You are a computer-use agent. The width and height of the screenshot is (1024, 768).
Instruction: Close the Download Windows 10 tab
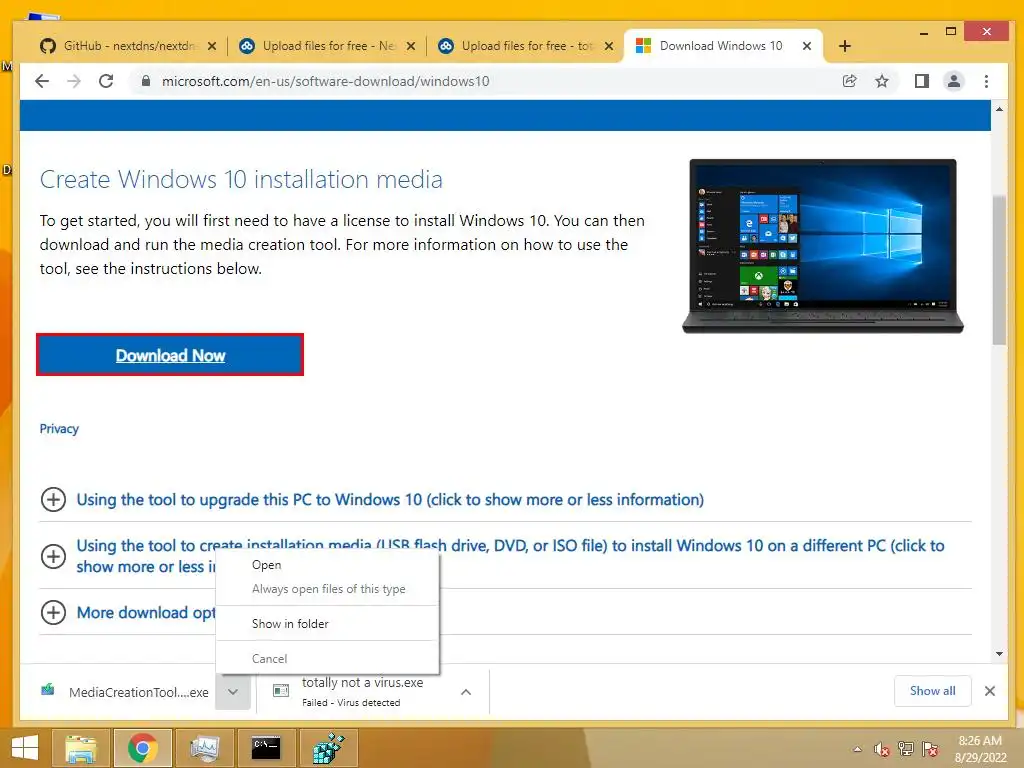(807, 46)
